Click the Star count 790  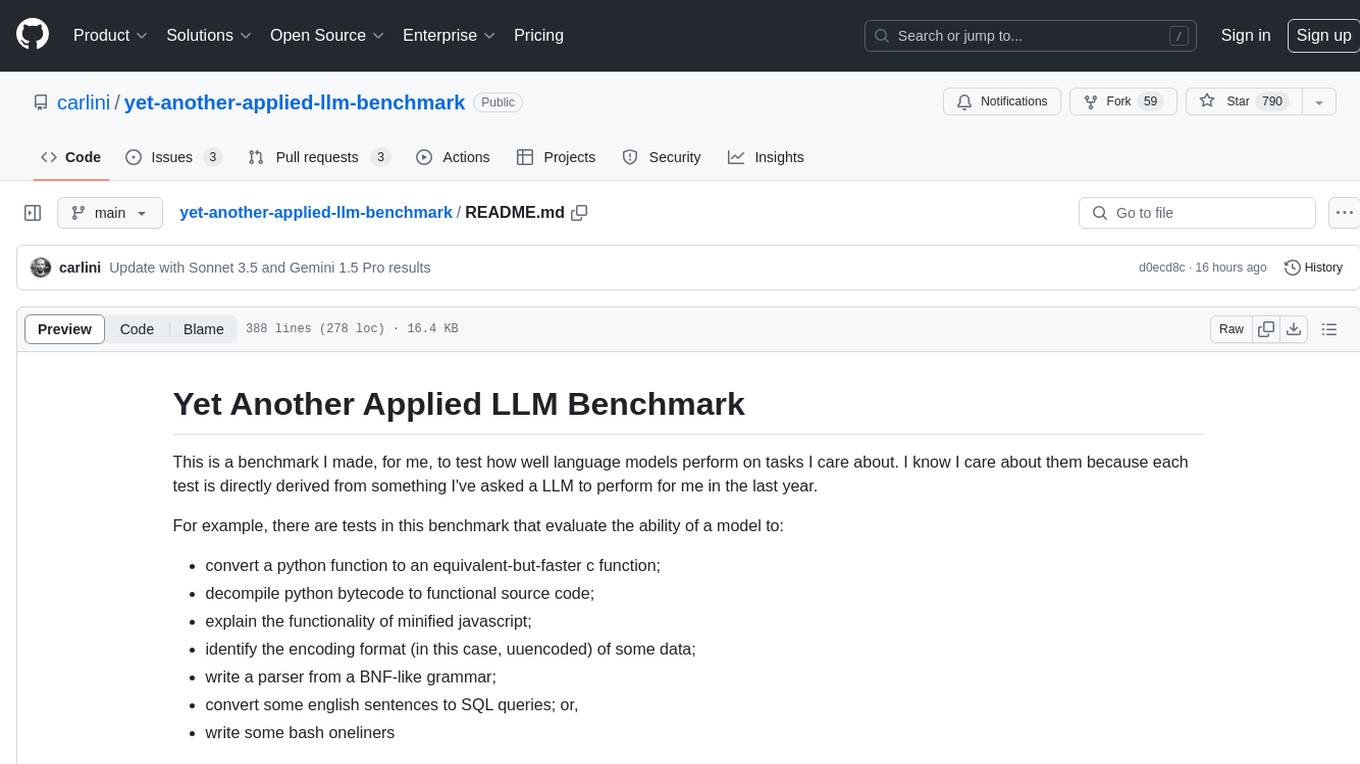[x=1272, y=101]
